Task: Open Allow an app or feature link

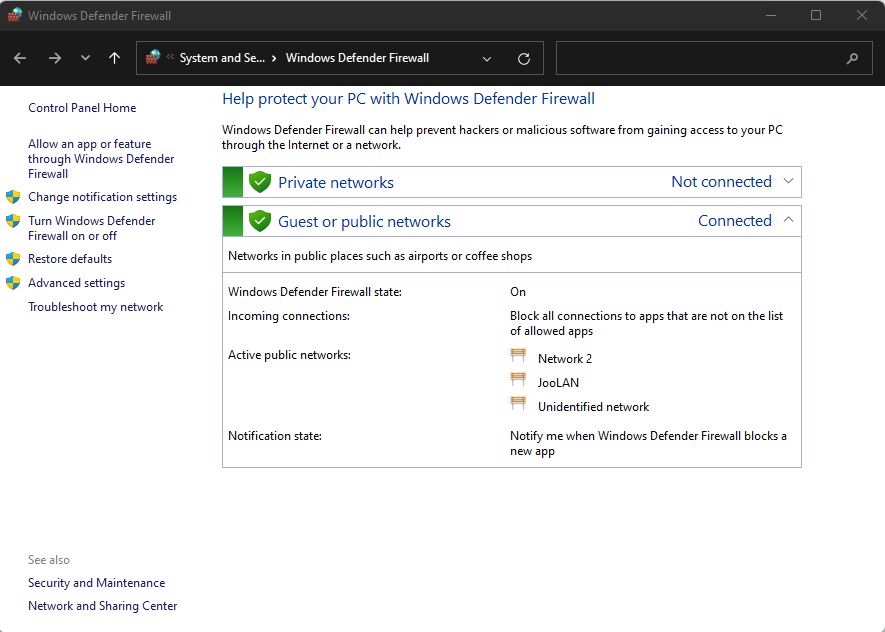Action: click(101, 159)
